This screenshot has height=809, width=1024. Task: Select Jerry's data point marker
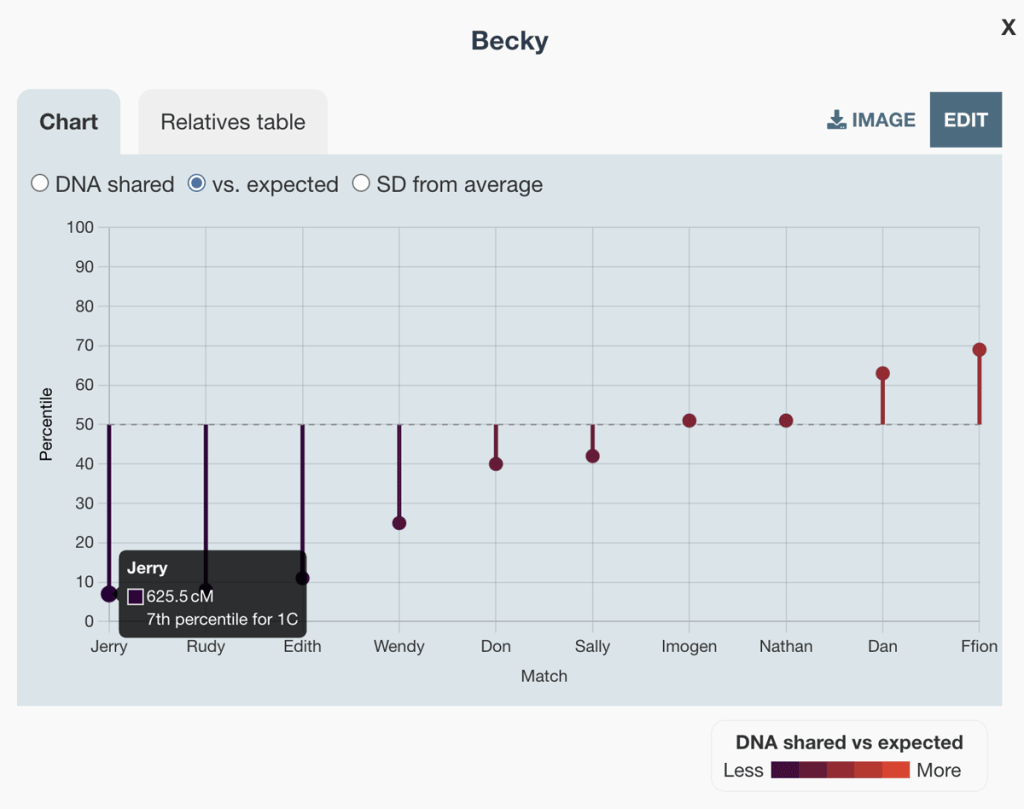pos(108,594)
